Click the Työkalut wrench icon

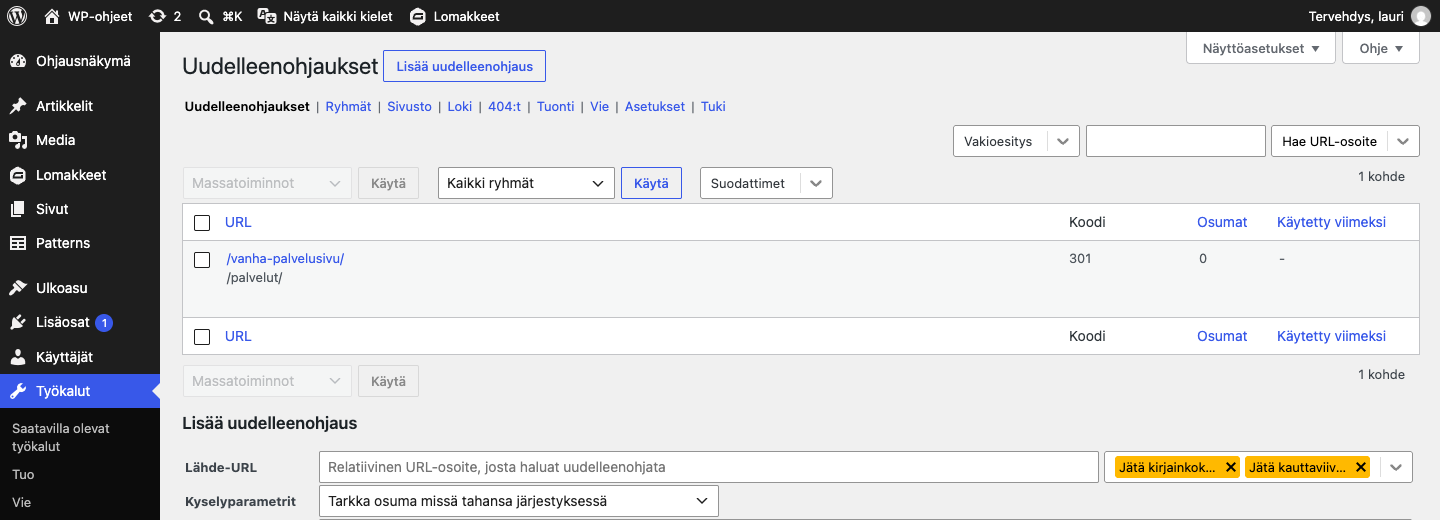(x=18, y=391)
